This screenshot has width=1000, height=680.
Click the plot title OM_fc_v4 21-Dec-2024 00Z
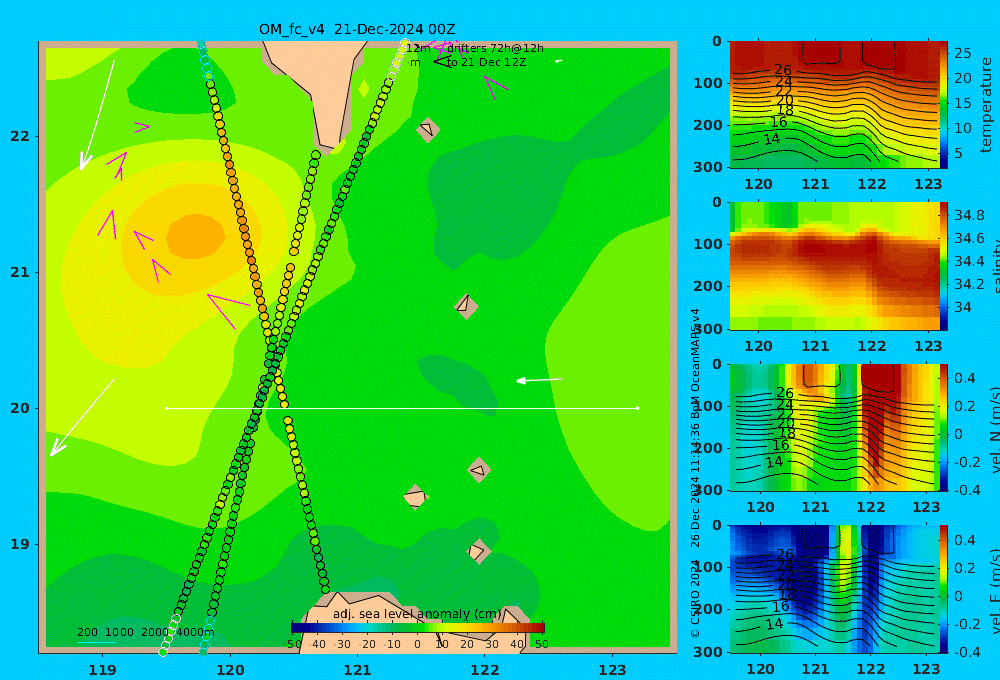(357, 29)
